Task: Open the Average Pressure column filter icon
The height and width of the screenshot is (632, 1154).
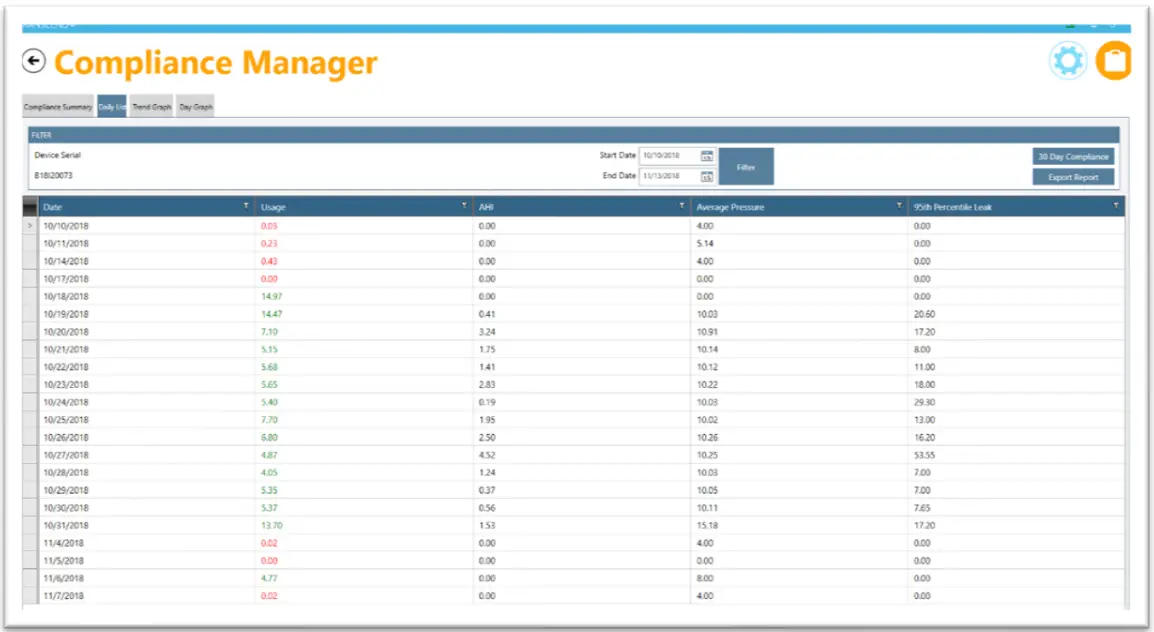Action: point(899,206)
